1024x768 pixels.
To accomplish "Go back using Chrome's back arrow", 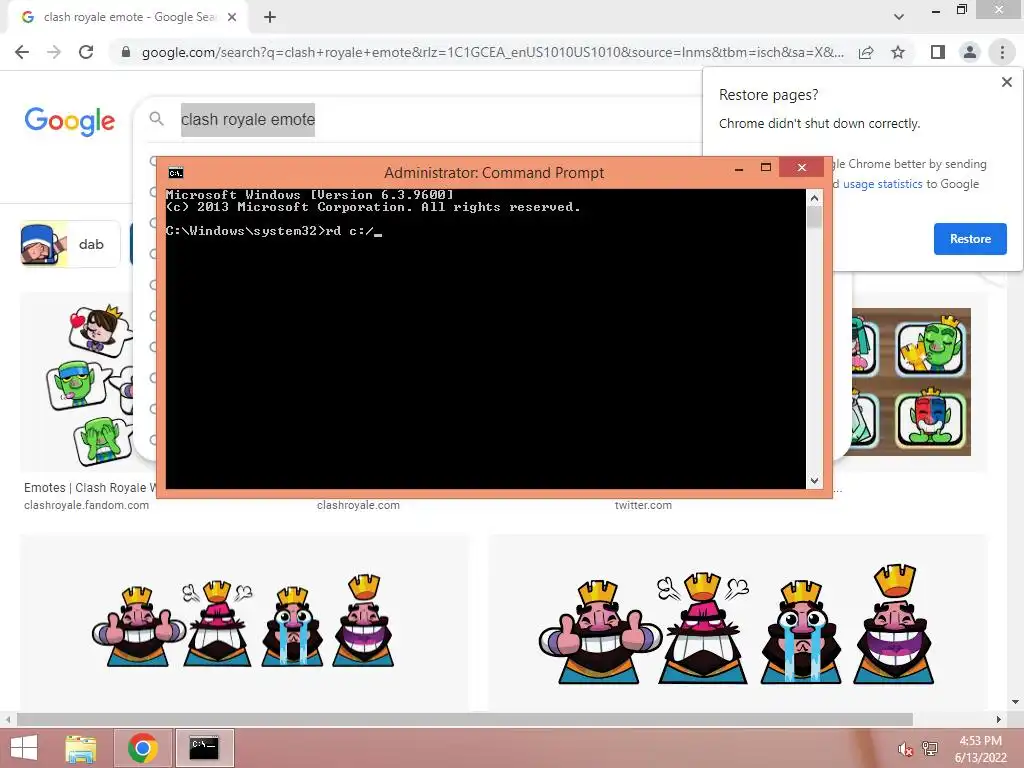I will pos(22,52).
